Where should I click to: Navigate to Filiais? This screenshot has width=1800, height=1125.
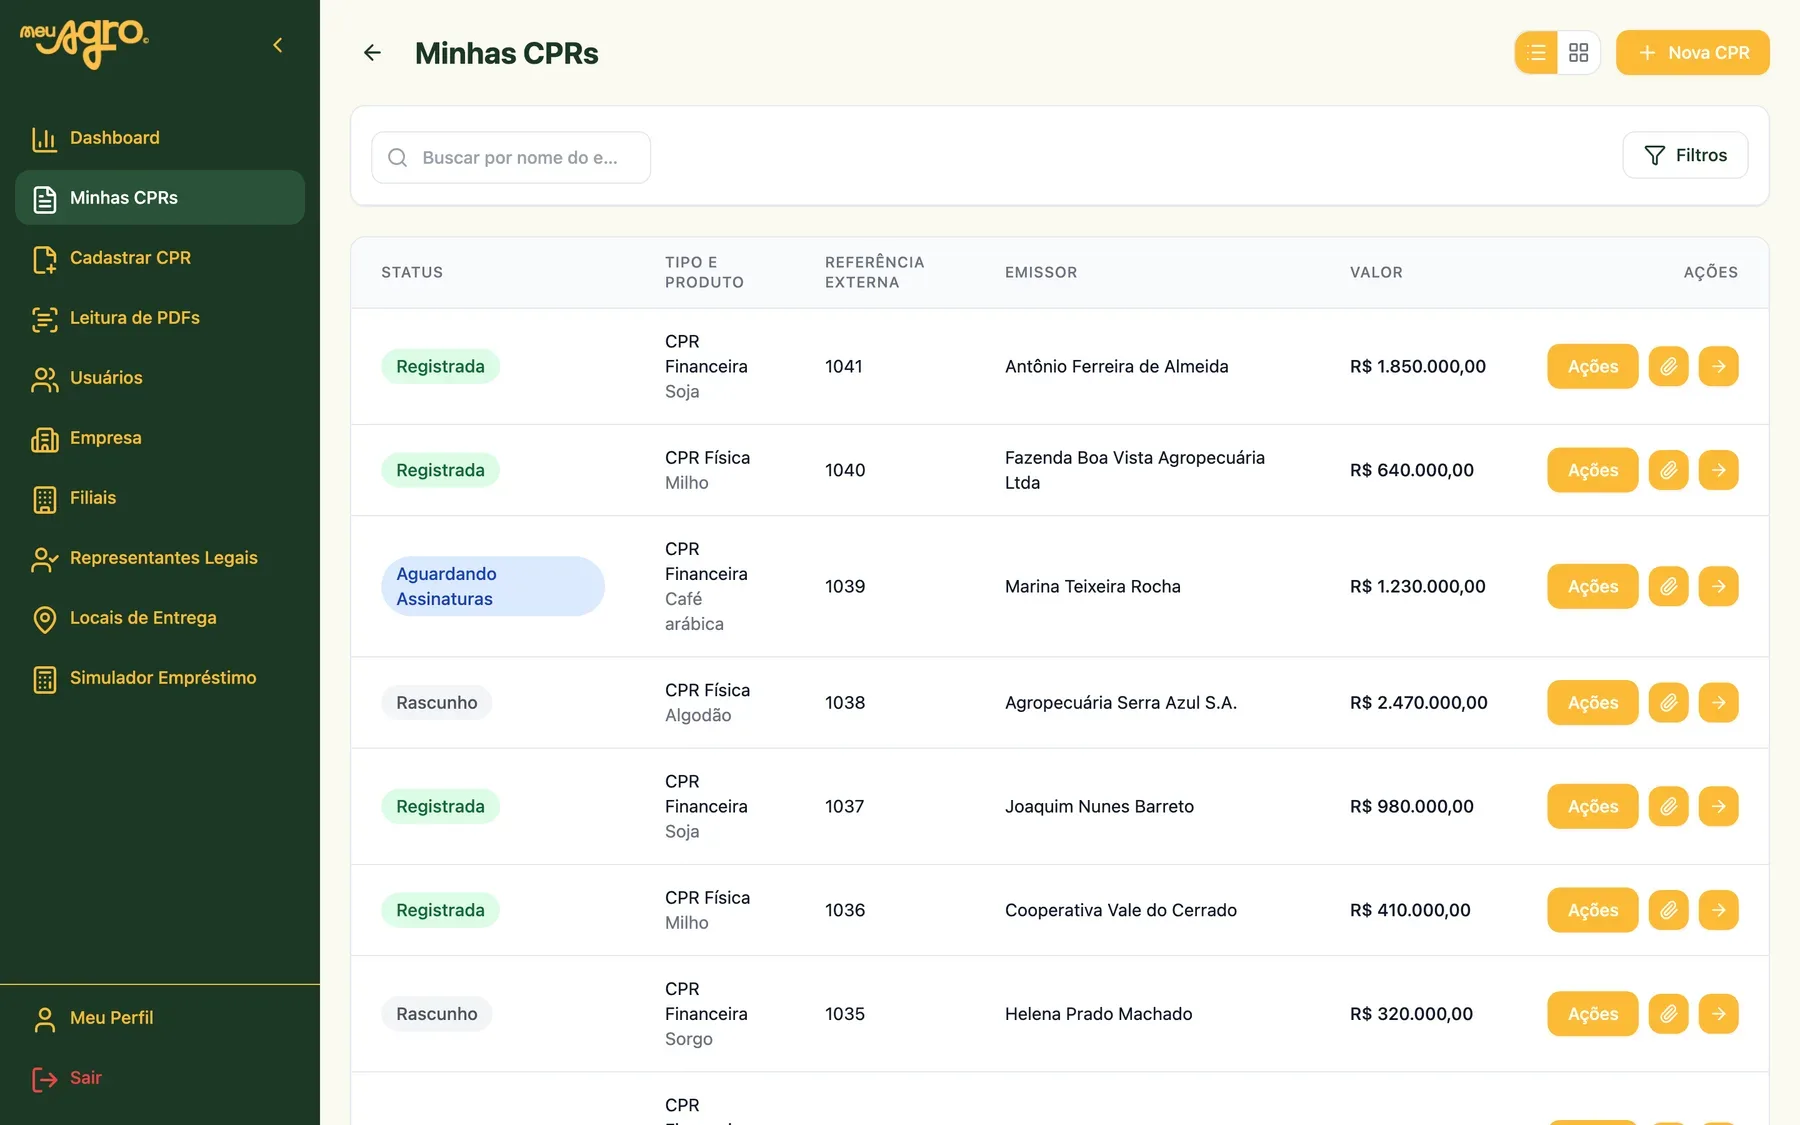point(160,498)
